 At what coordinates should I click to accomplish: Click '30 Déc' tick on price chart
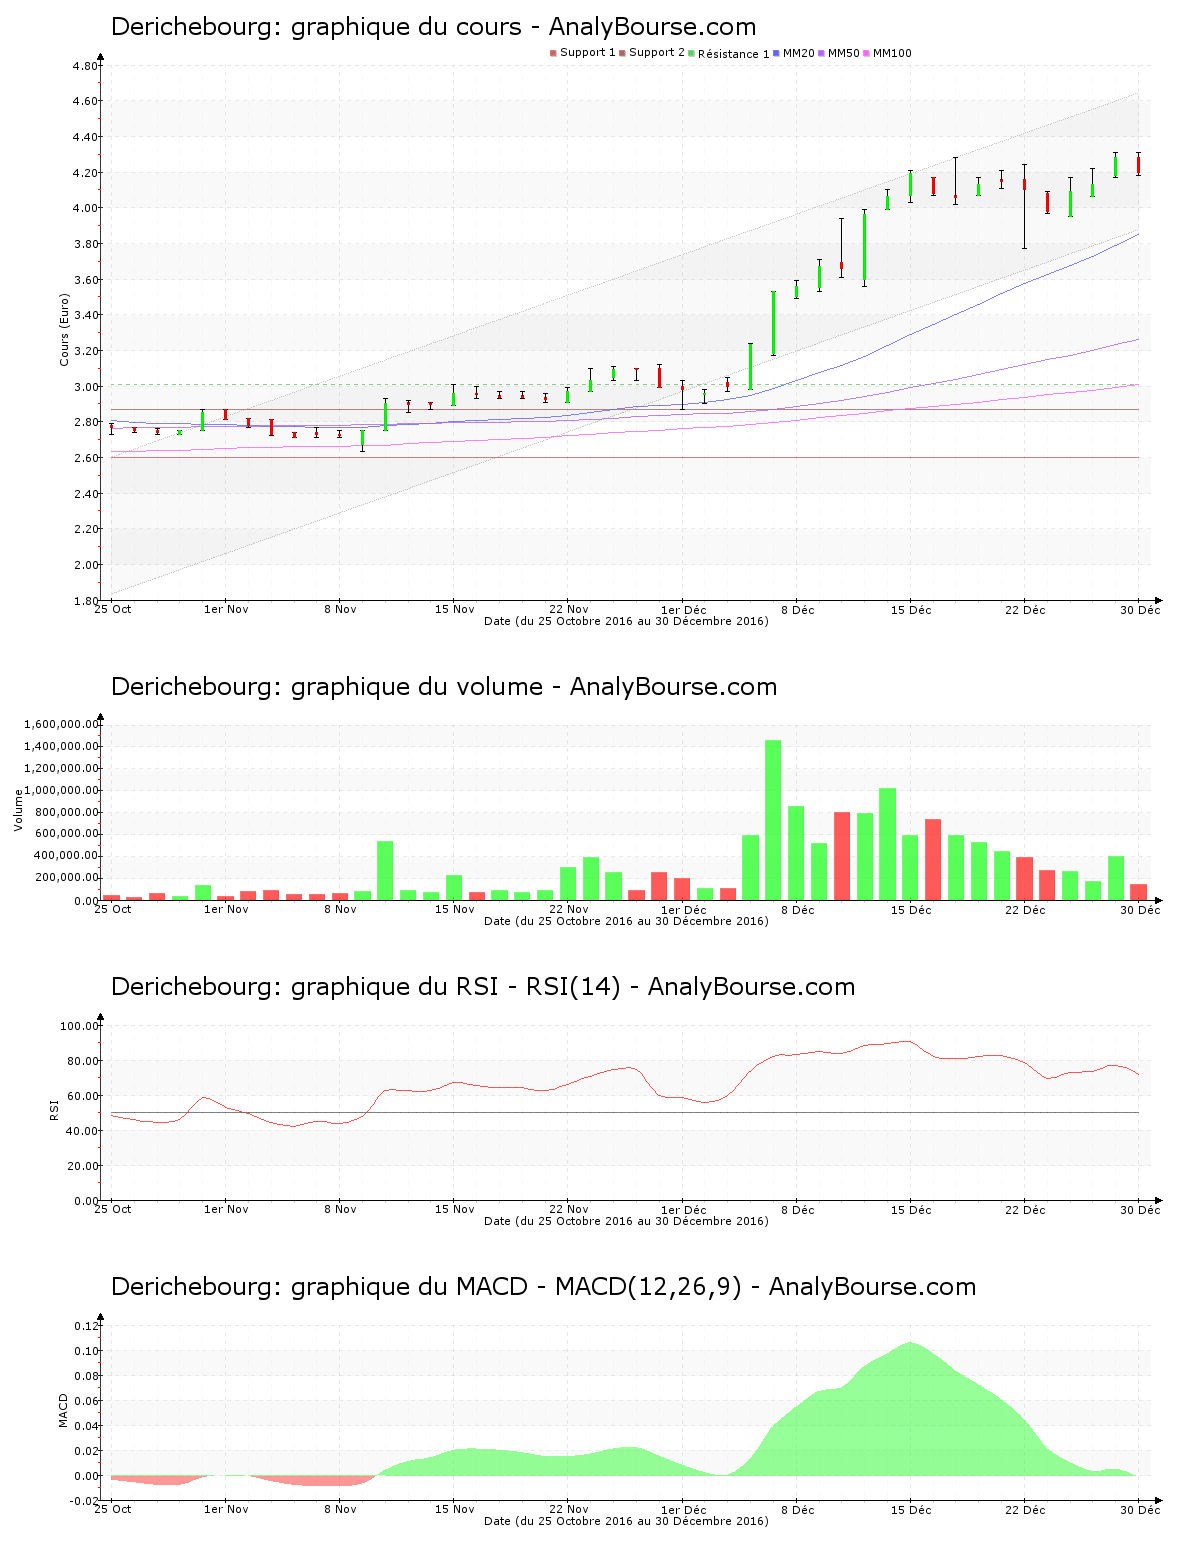click(1140, 609)
